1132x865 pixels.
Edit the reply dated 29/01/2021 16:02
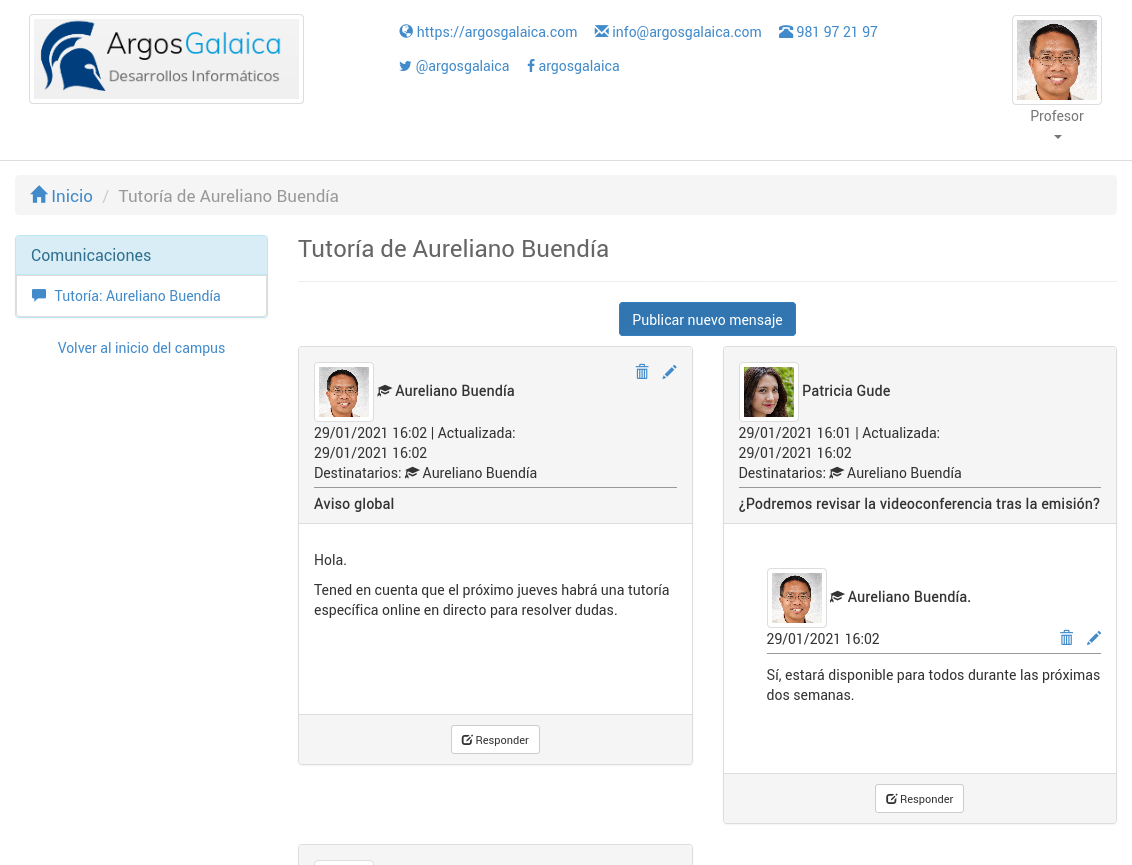pyautogui.click(x=1094, y=638)
